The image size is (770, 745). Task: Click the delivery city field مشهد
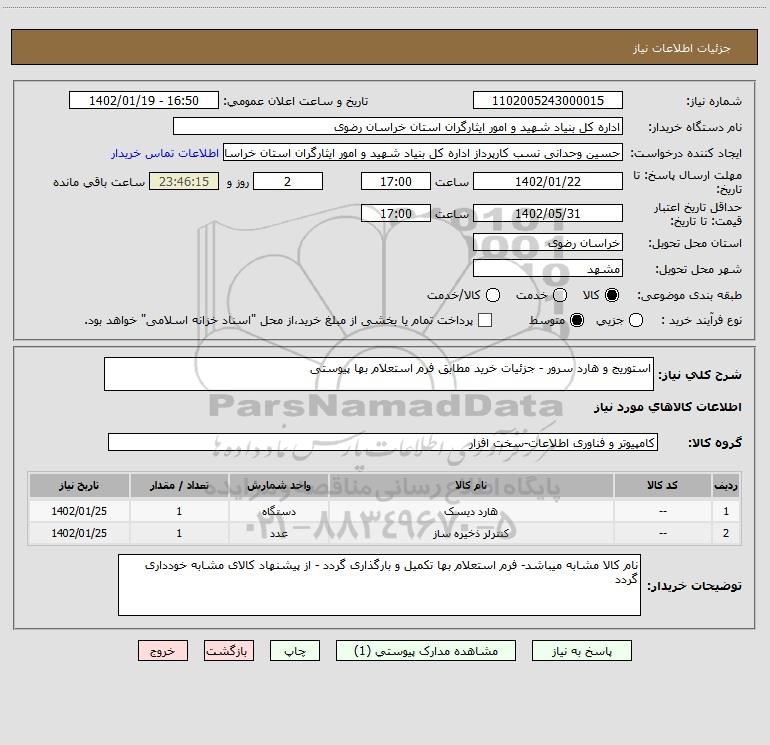click(x=548, y=268)
